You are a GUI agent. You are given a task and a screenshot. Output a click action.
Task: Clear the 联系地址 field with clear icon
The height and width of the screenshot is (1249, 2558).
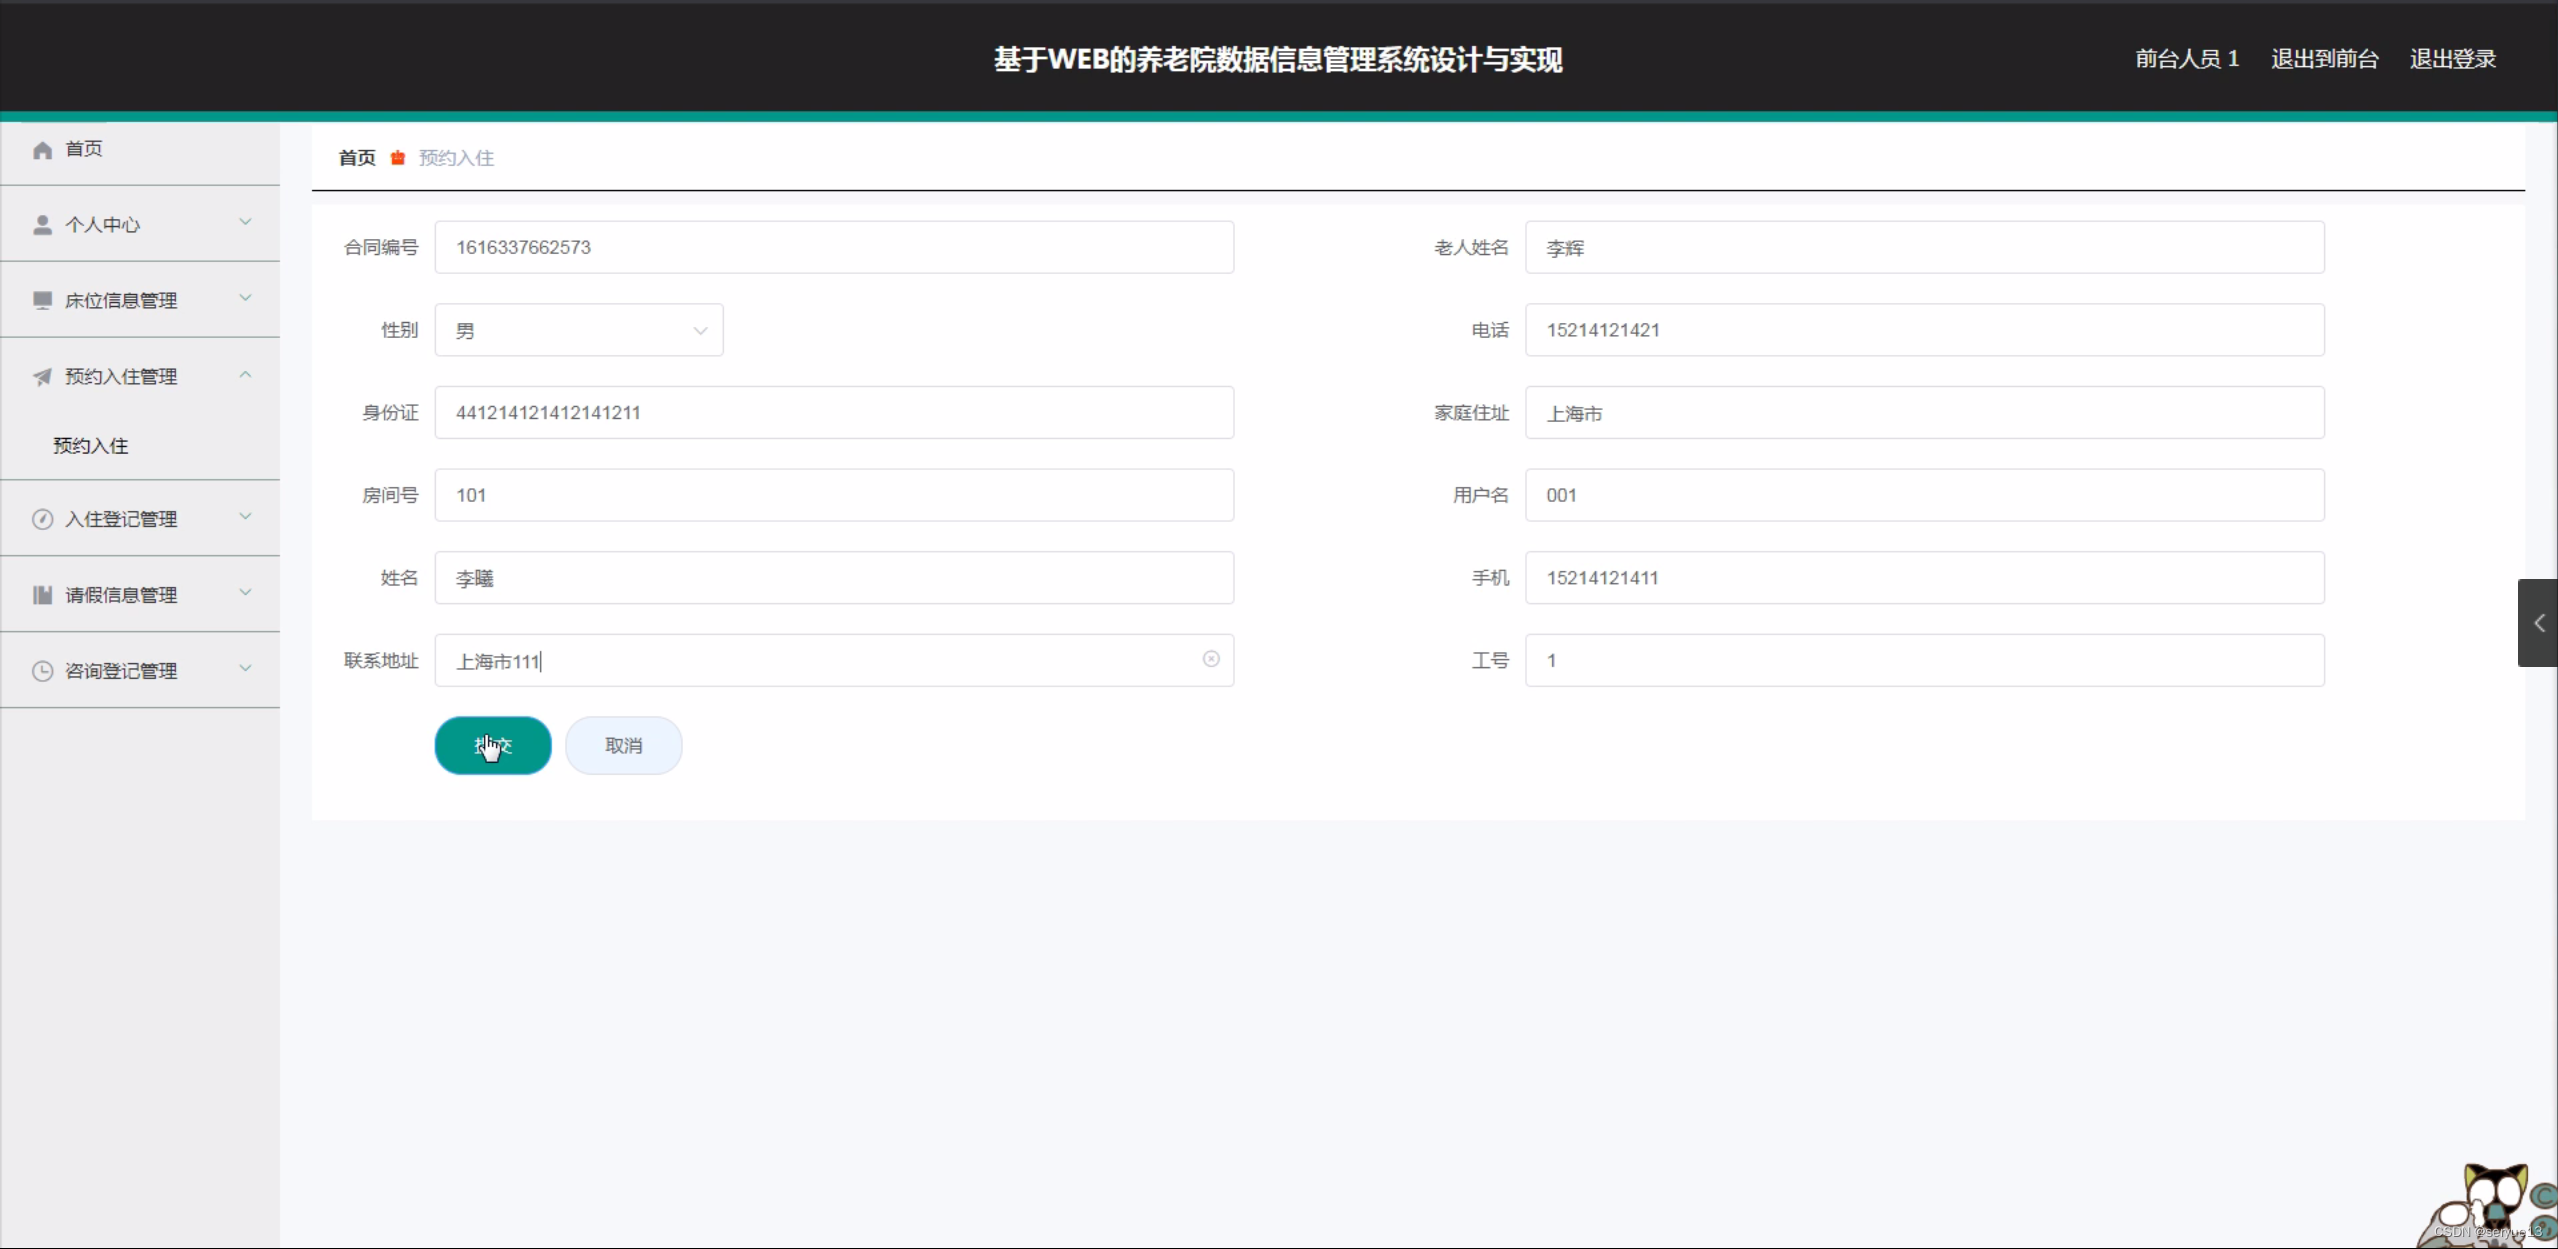[1210, 659]
